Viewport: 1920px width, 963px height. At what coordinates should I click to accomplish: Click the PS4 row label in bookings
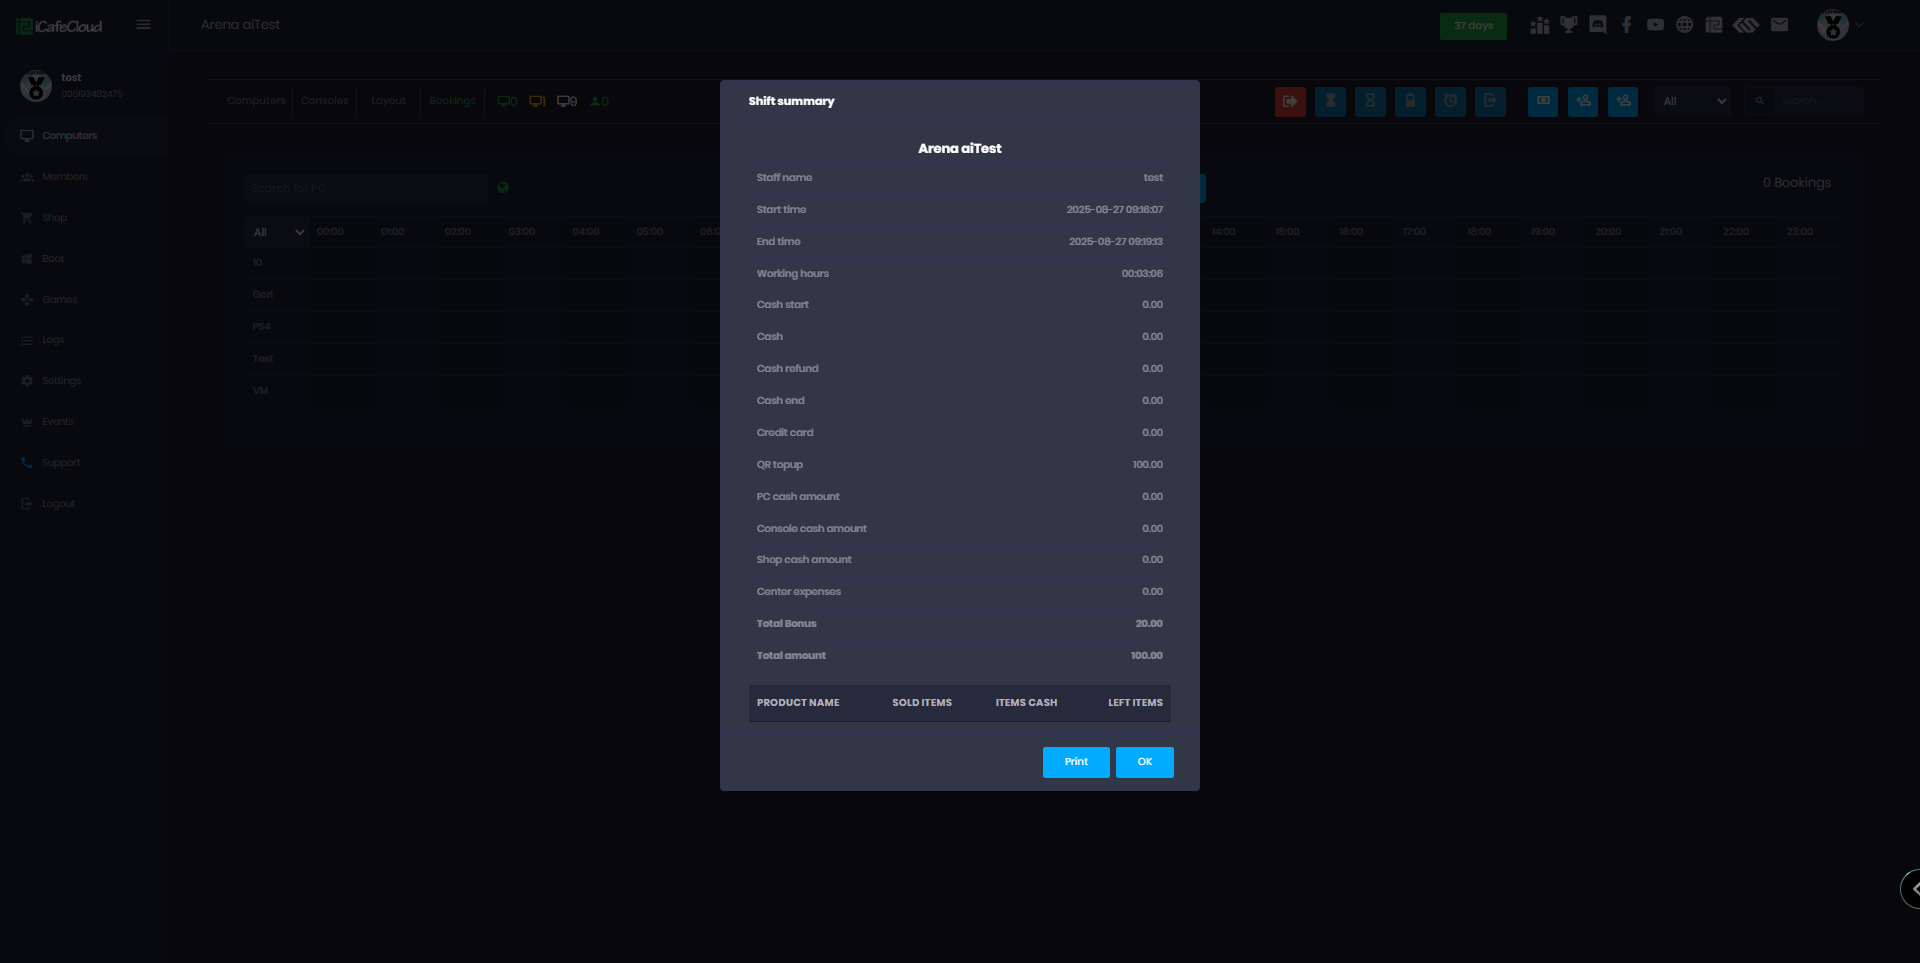tap(261, 327)
